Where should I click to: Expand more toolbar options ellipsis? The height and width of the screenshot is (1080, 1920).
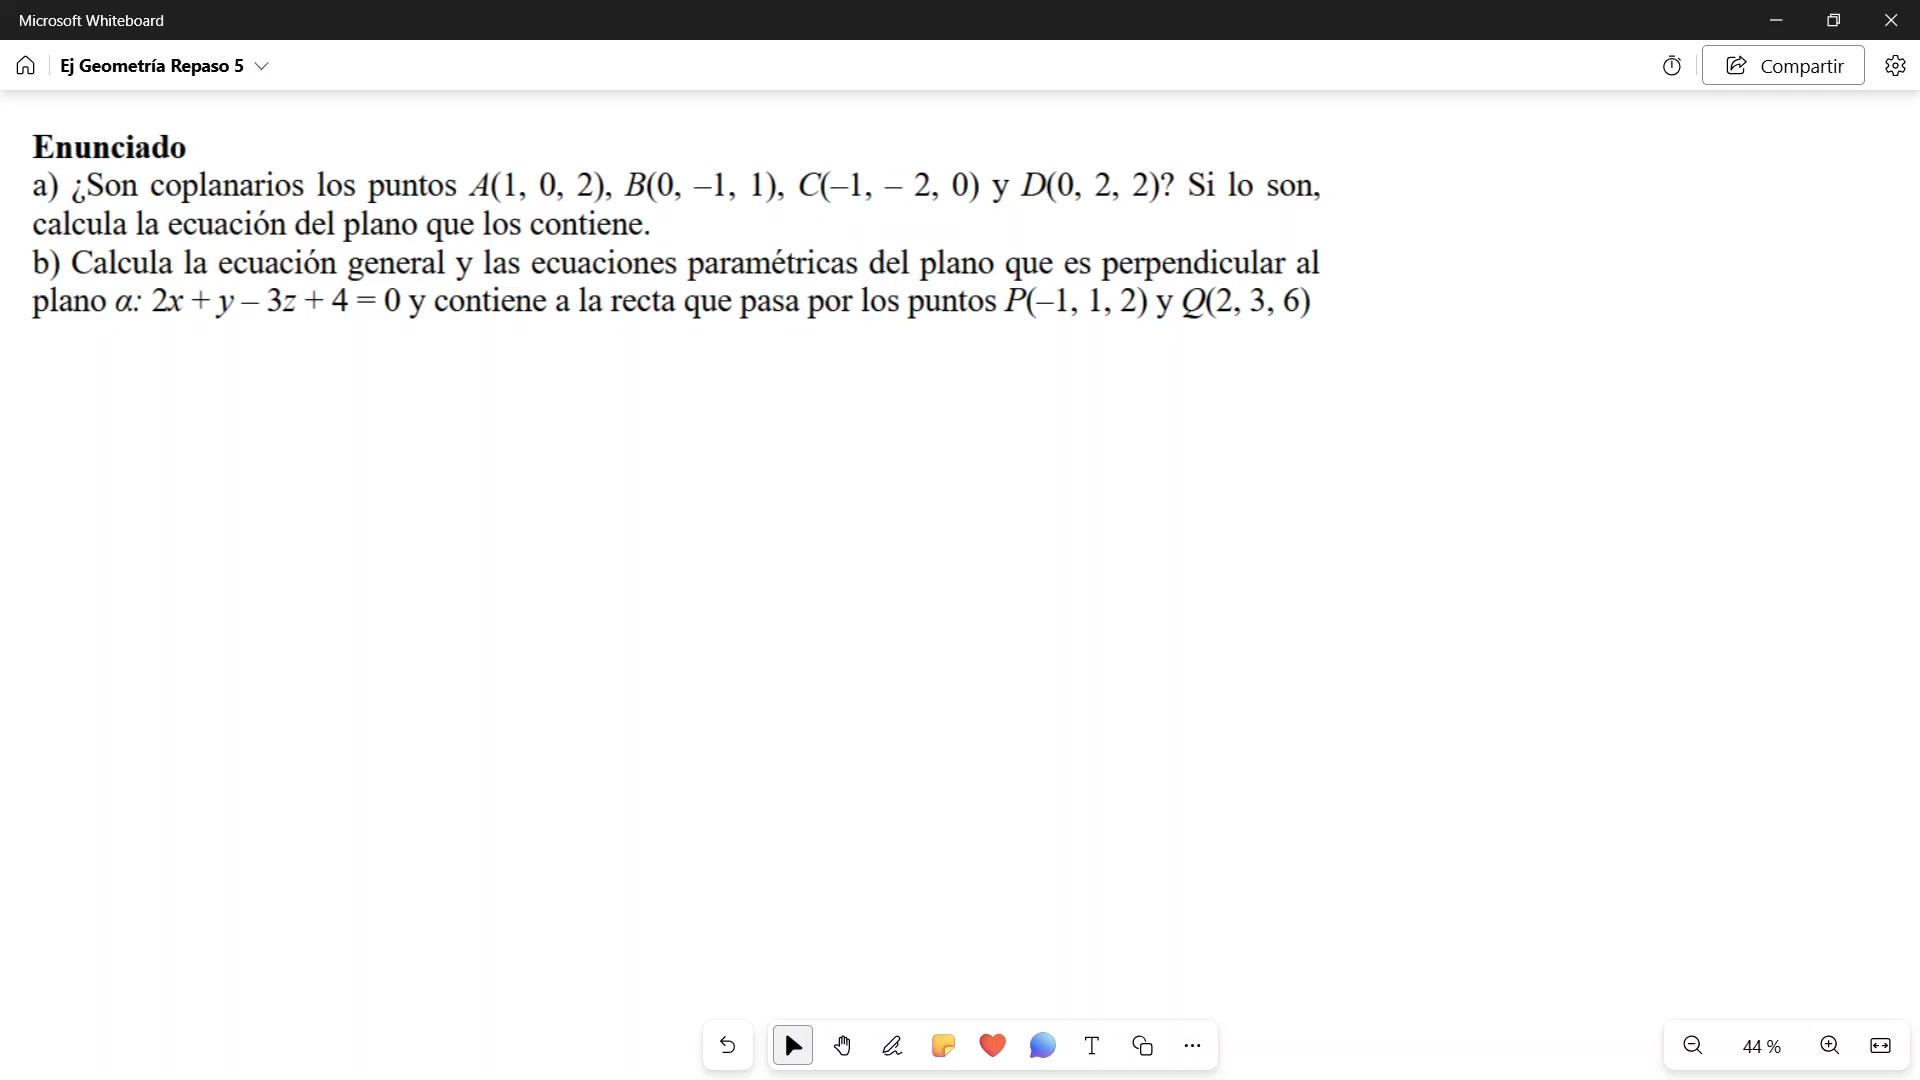click(1192, 1046)
